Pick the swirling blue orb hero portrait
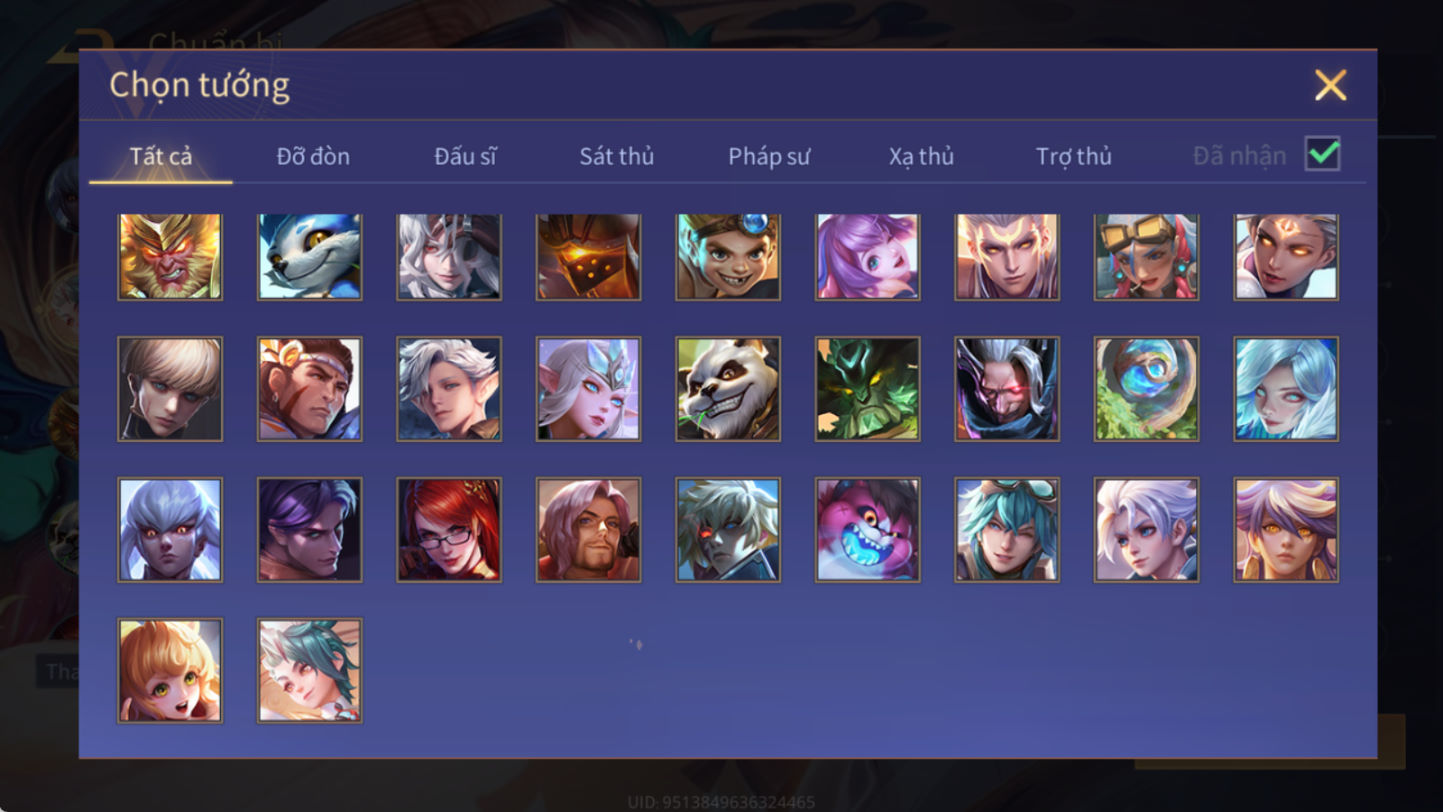The height and width of the screenshot is (812, 1443). point(1147,389)
